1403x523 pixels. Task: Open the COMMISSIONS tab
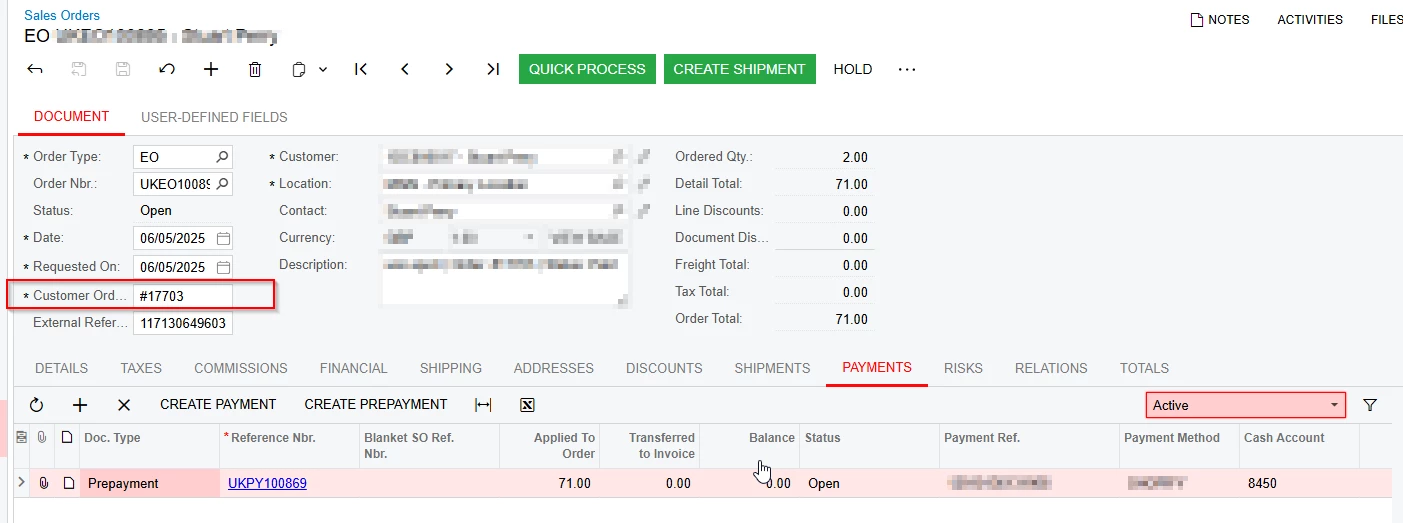(241, 368)
